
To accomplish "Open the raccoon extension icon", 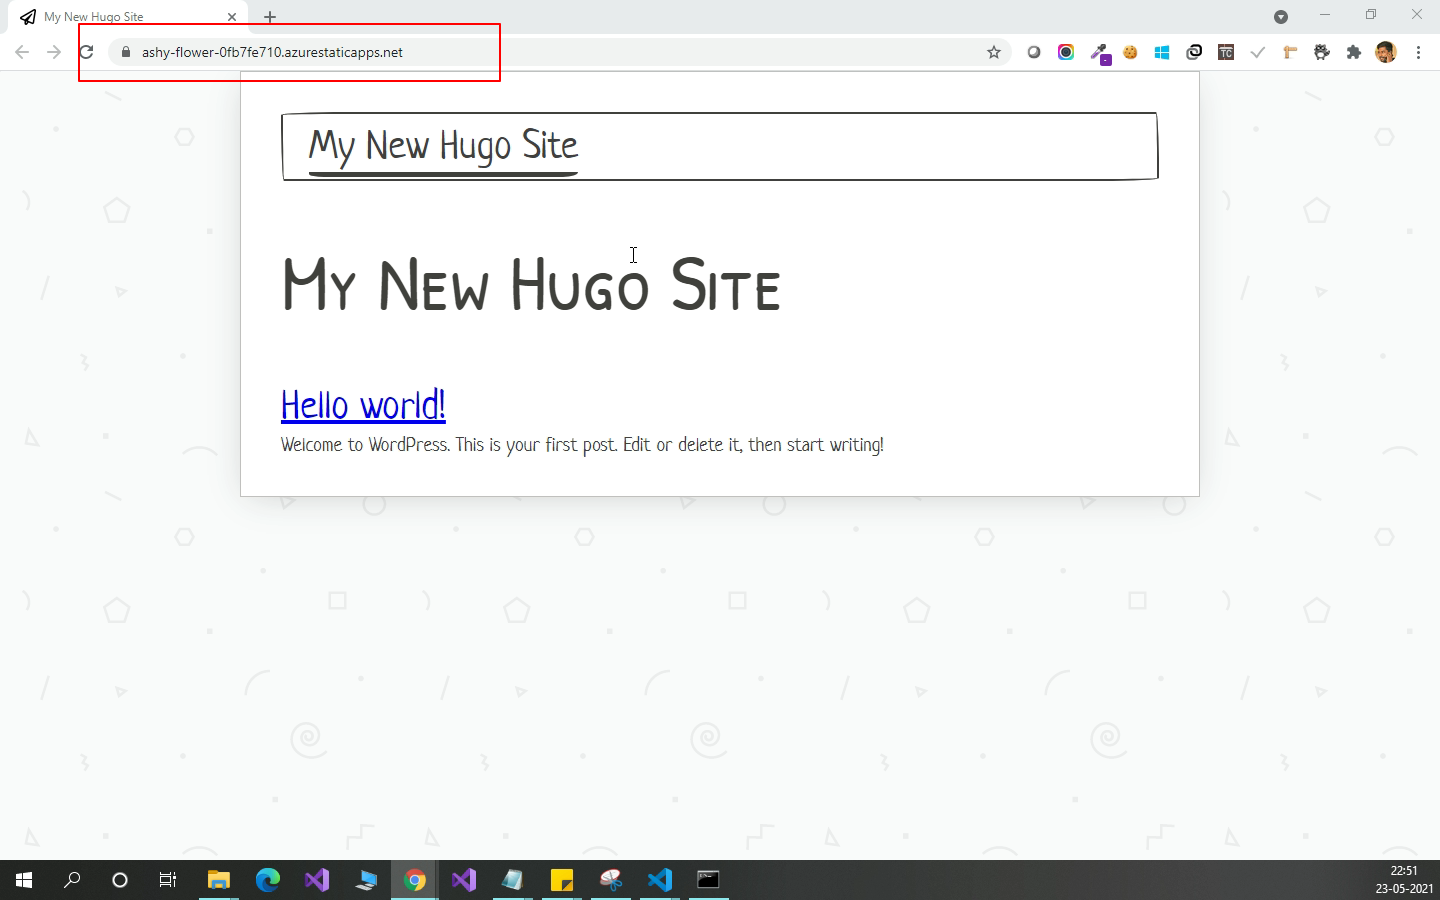I will tap(1322, 52).
